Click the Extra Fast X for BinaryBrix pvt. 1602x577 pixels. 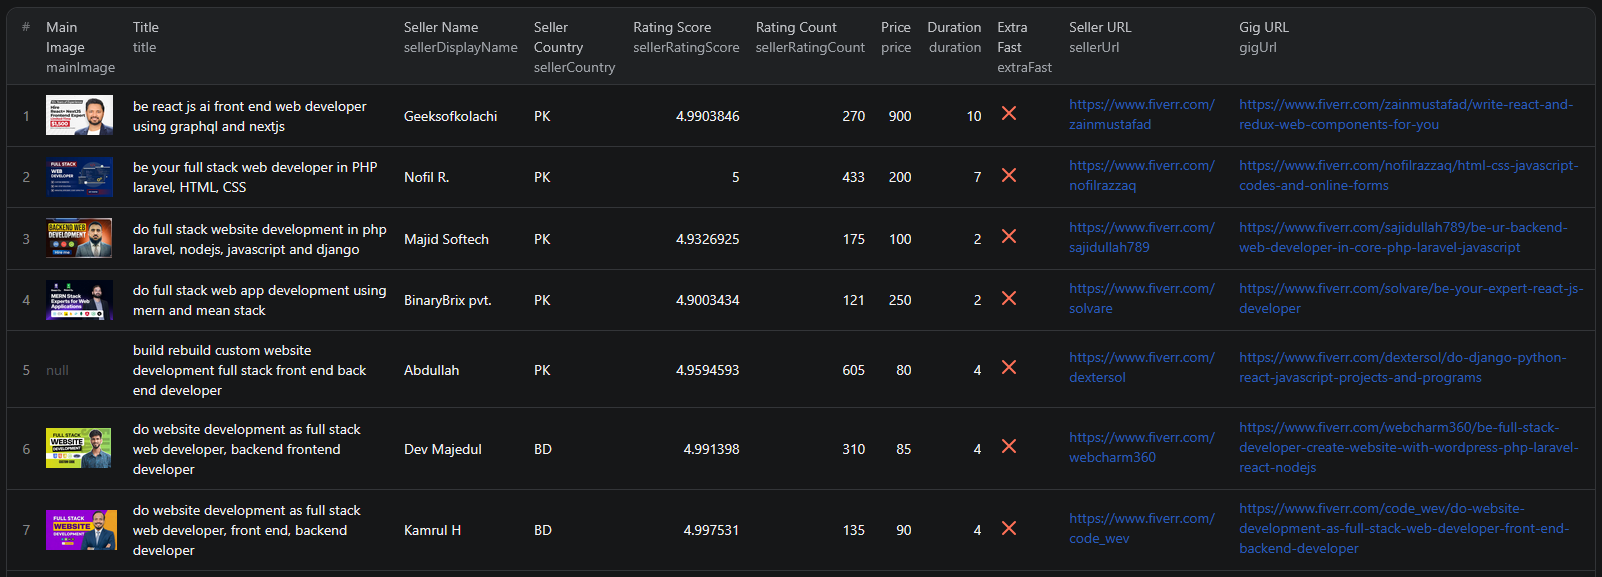[x=1009, y=298]
